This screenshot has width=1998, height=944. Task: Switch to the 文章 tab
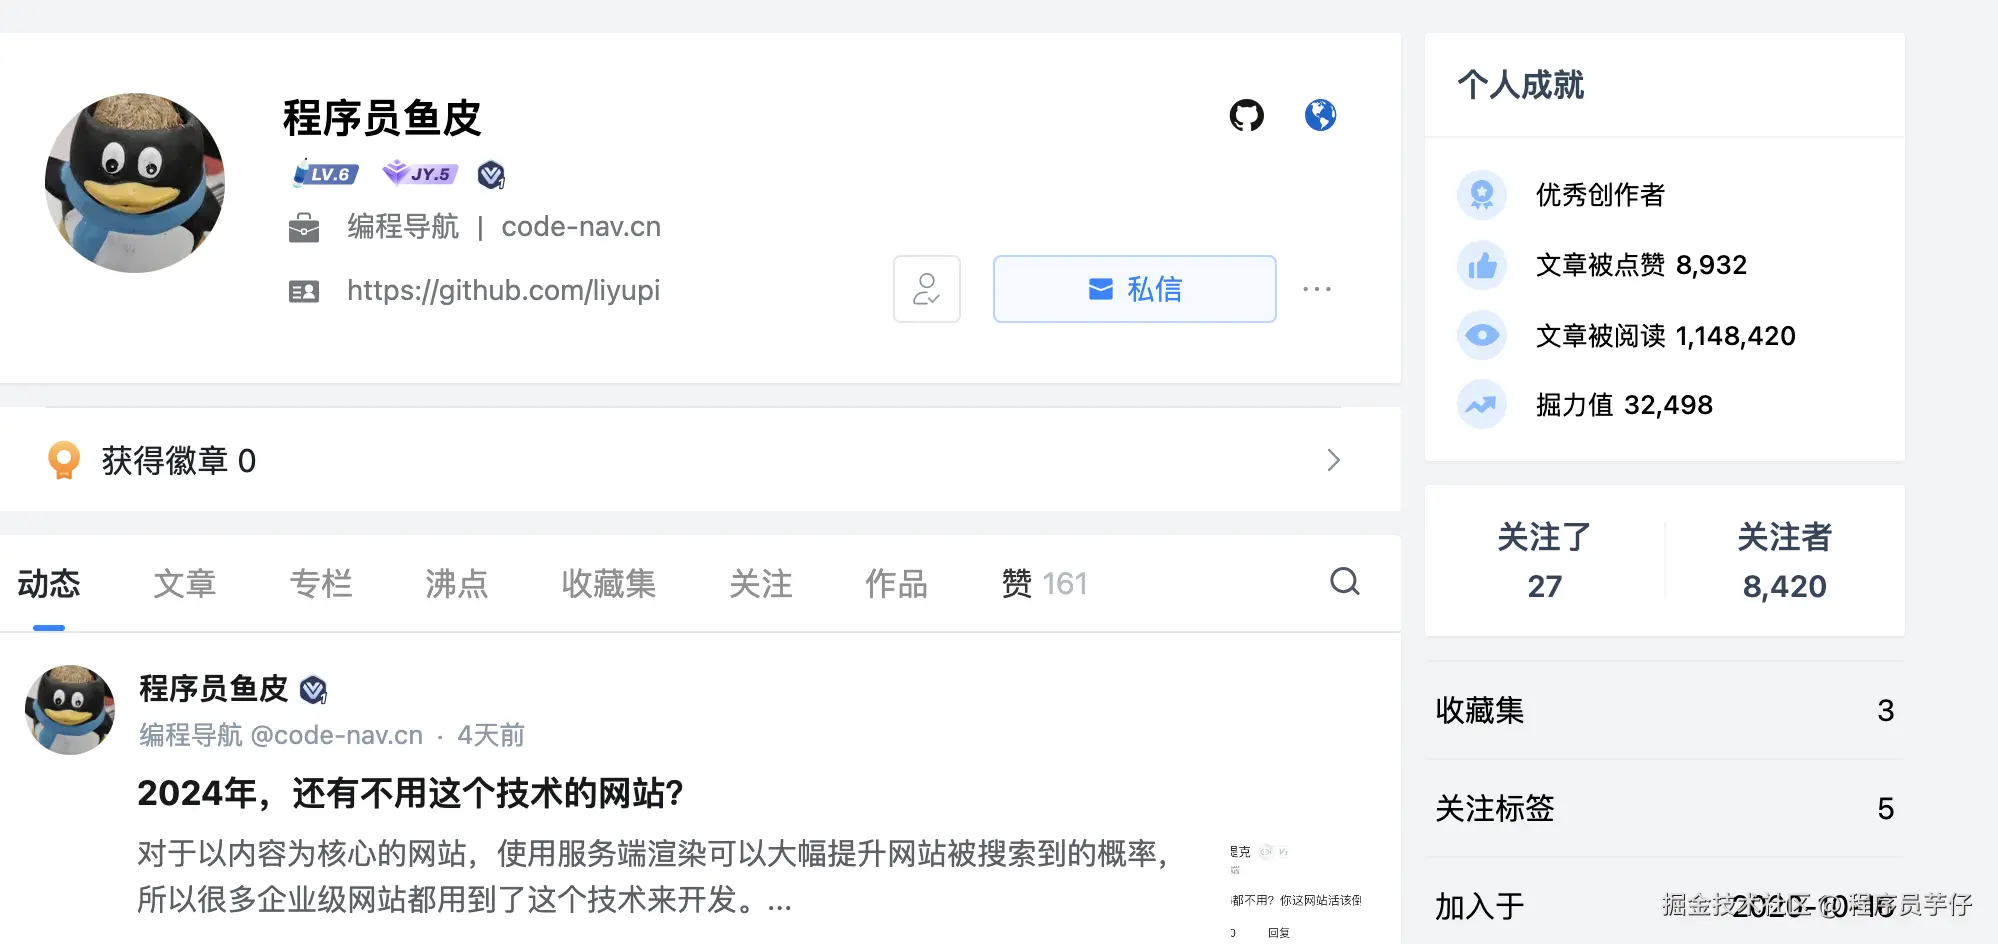point(185,584)
